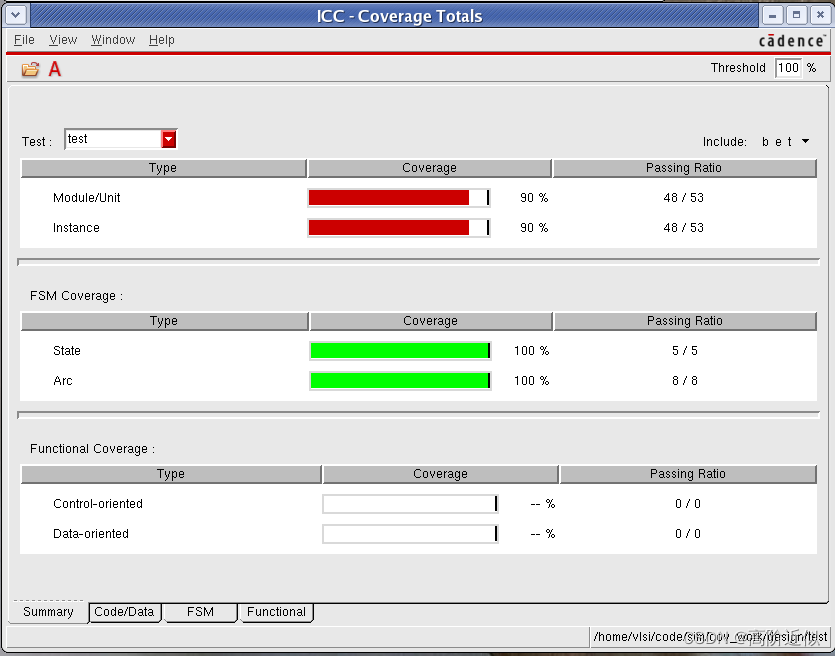Open the File menu

(x=24, y=40)
